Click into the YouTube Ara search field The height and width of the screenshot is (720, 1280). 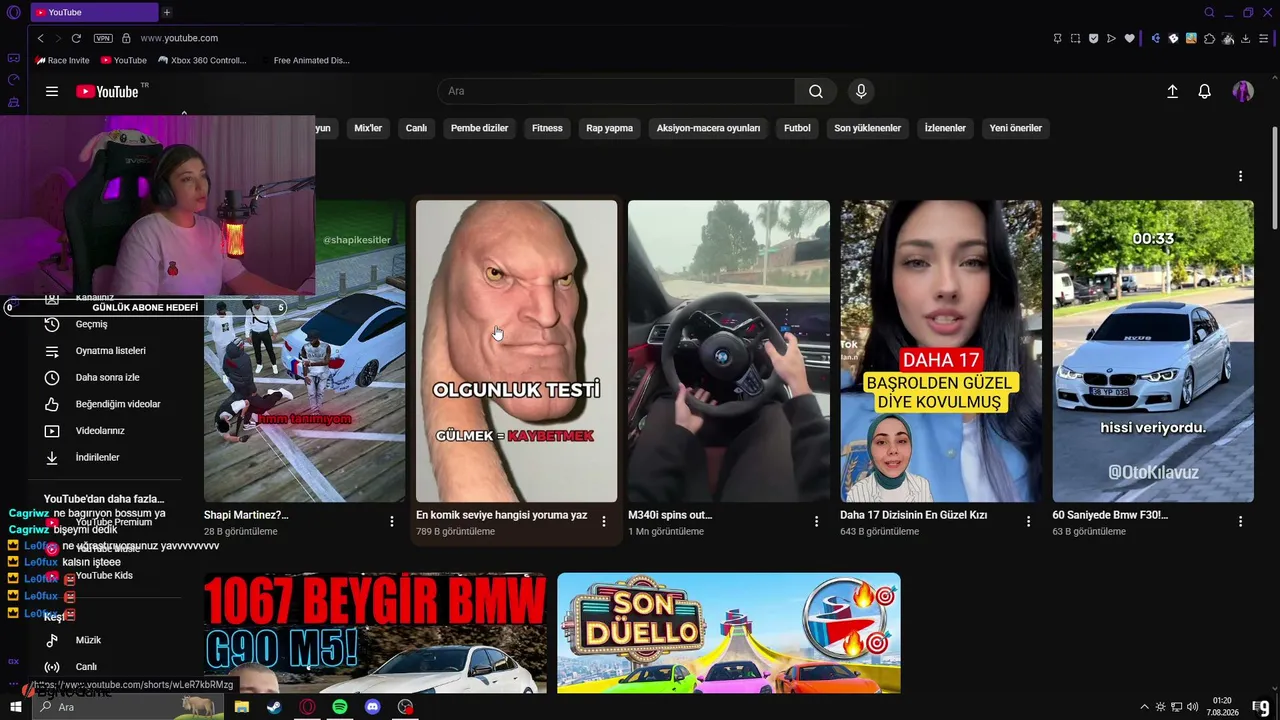point(616,91)
